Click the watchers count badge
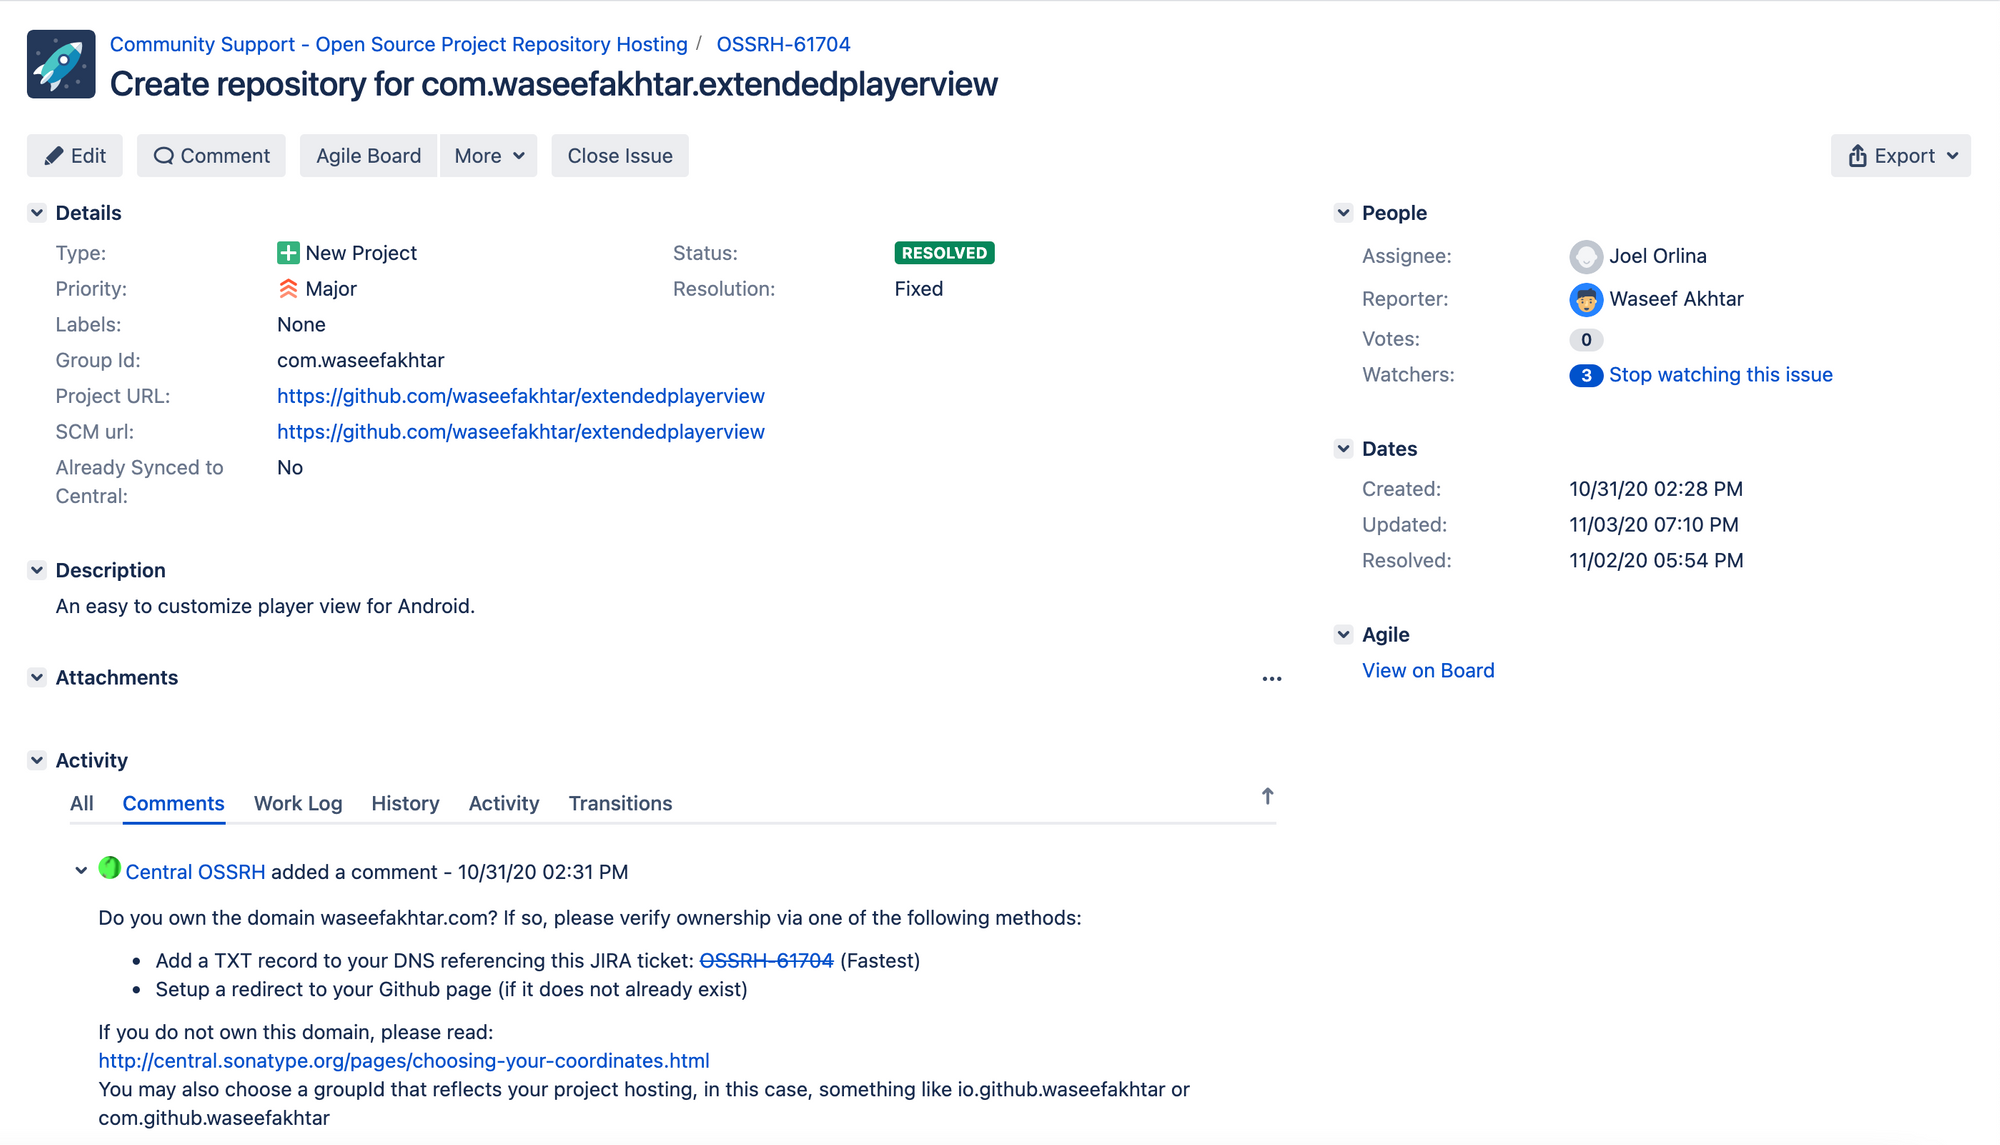 [1586, 375]
